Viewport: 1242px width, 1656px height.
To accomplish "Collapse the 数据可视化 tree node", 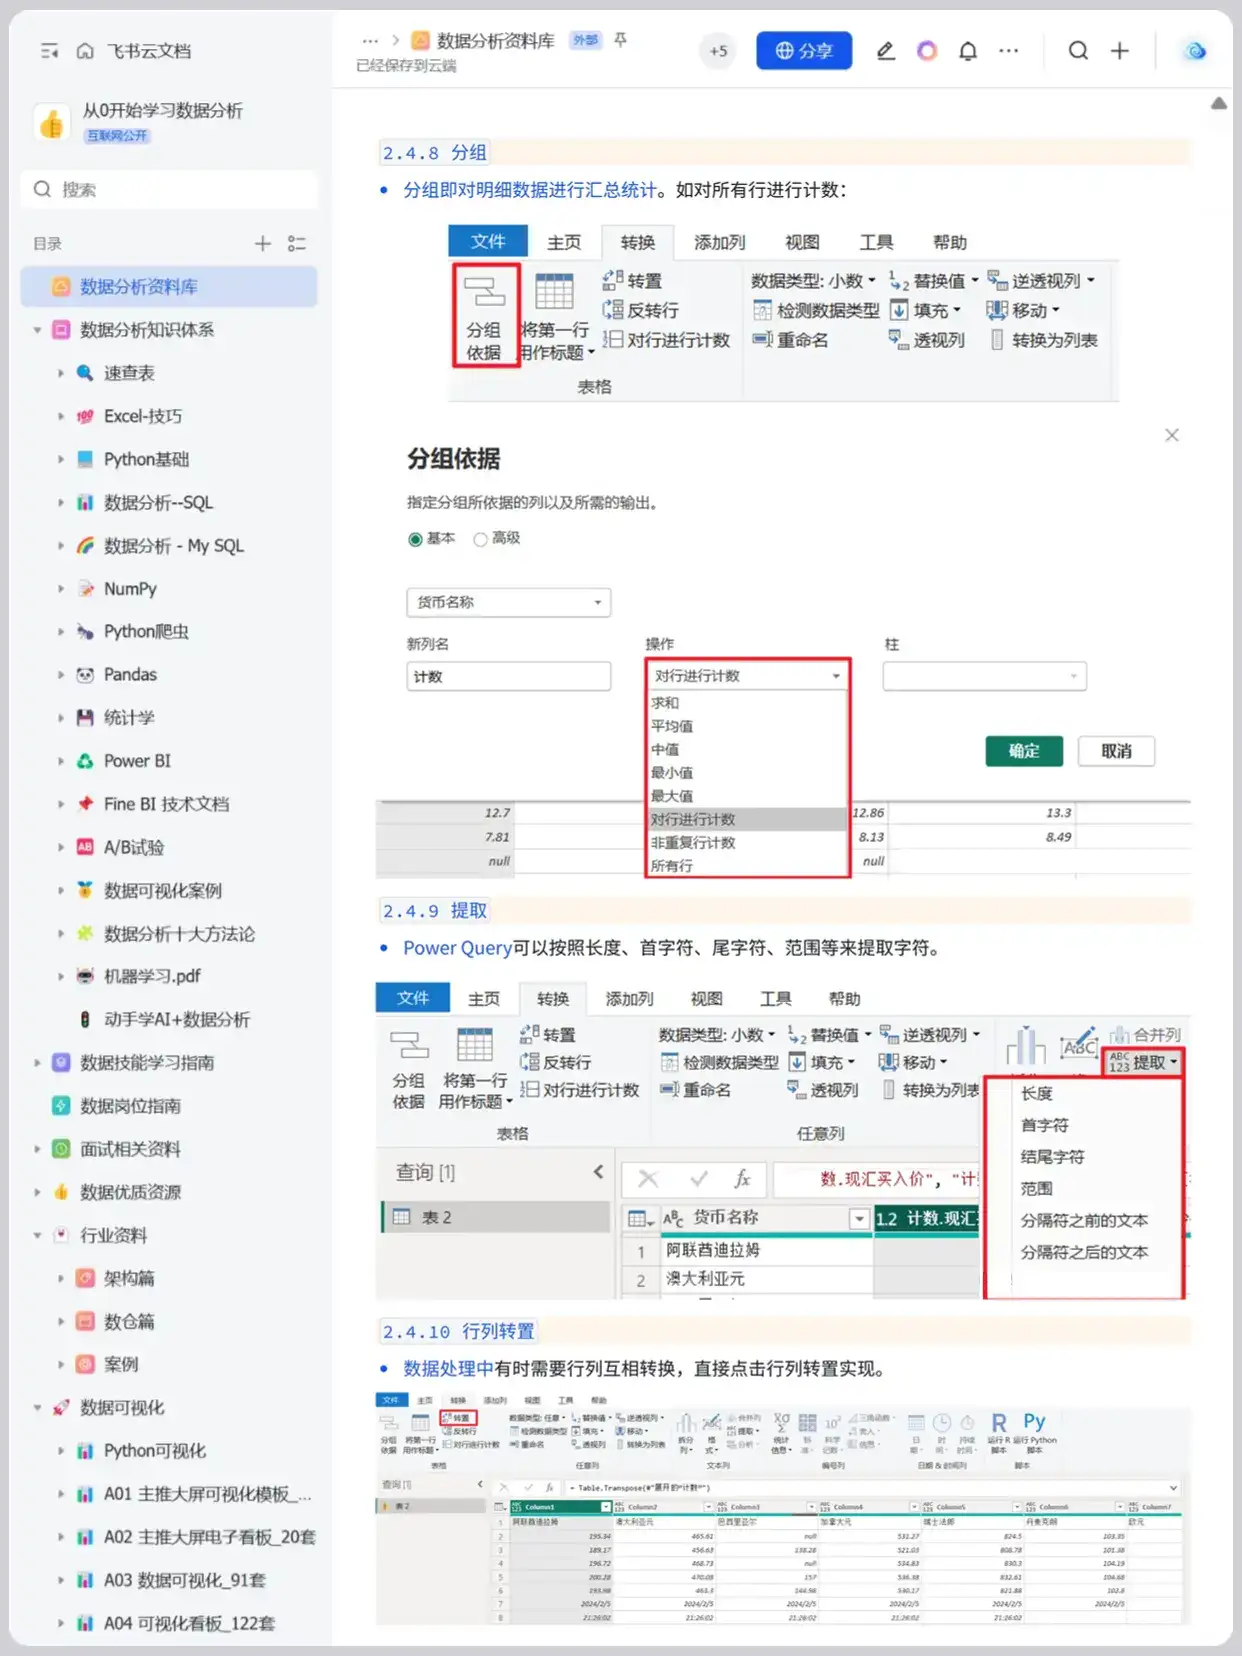I will point(37,1407).
